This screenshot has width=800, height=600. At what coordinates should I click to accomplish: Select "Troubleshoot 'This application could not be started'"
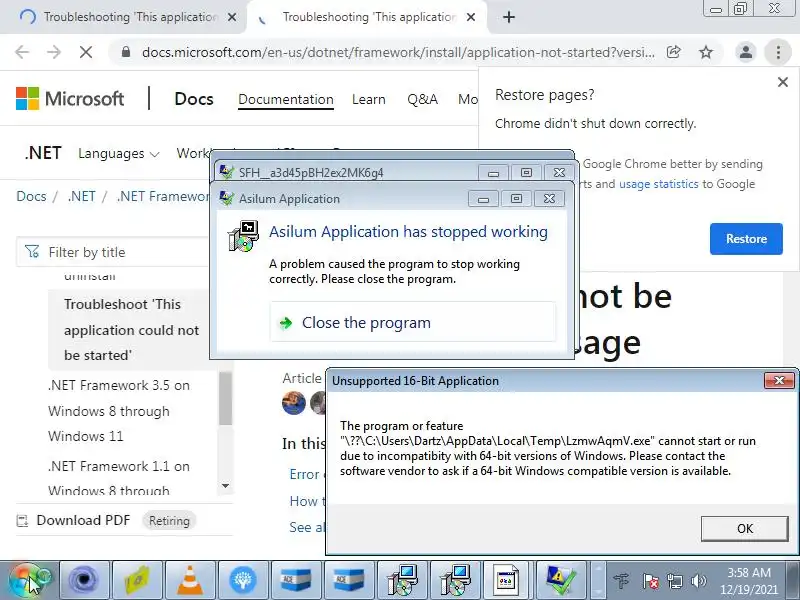132,330
